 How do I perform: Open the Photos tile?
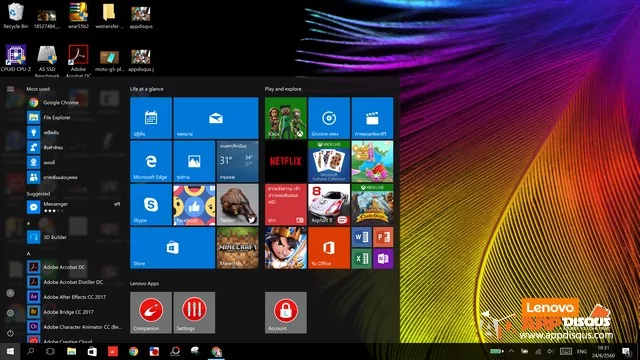pyautogui.click(x=194, y=161)
